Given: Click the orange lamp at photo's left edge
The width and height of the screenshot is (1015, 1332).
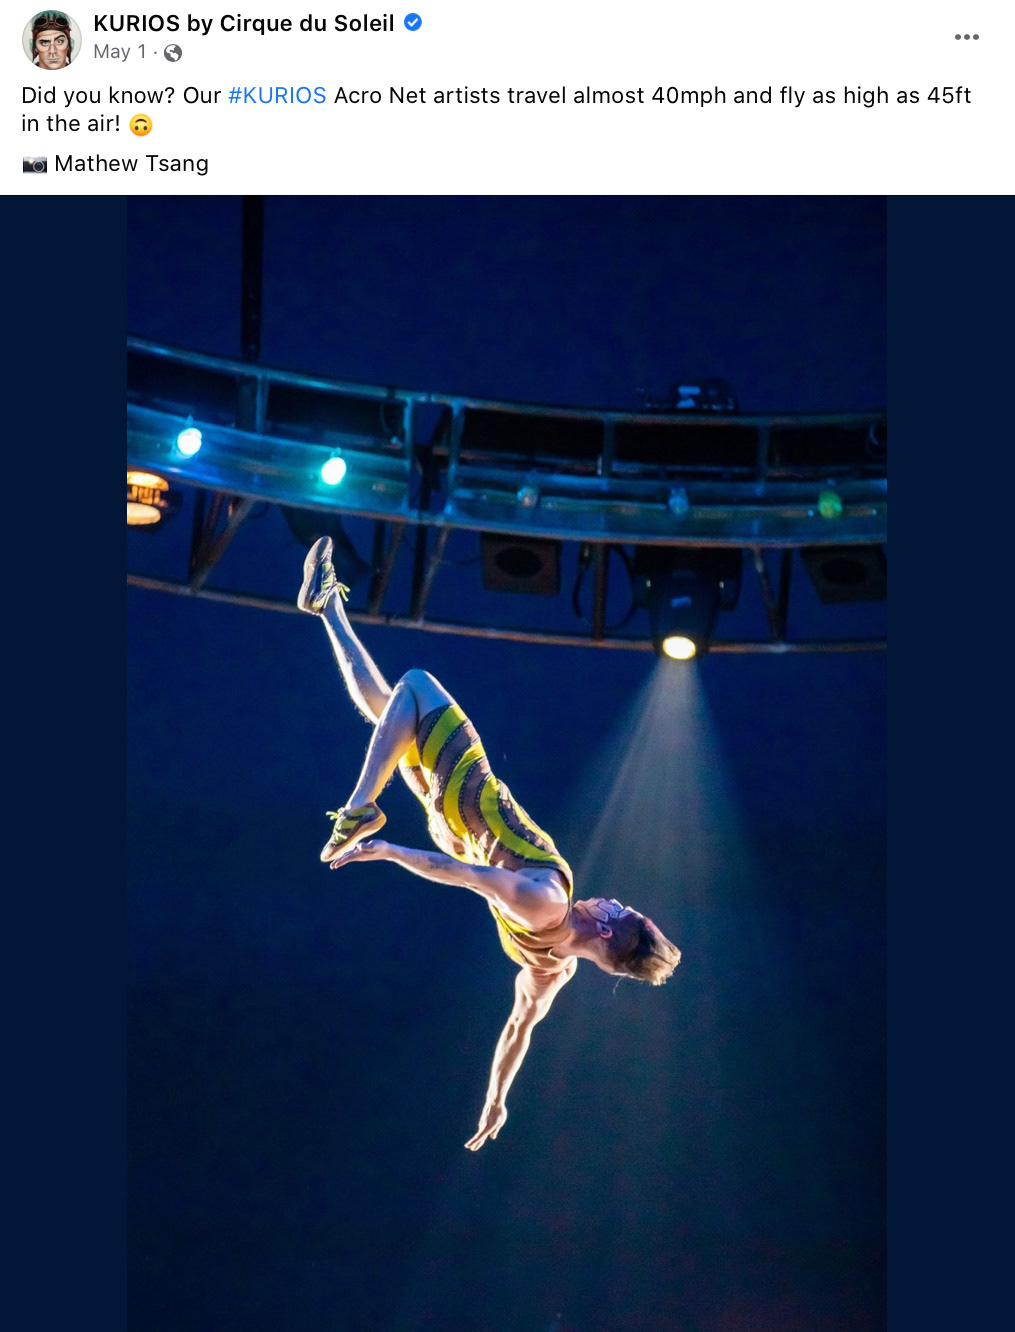Looking at the screenshot, I should click(x=146, y=497).
